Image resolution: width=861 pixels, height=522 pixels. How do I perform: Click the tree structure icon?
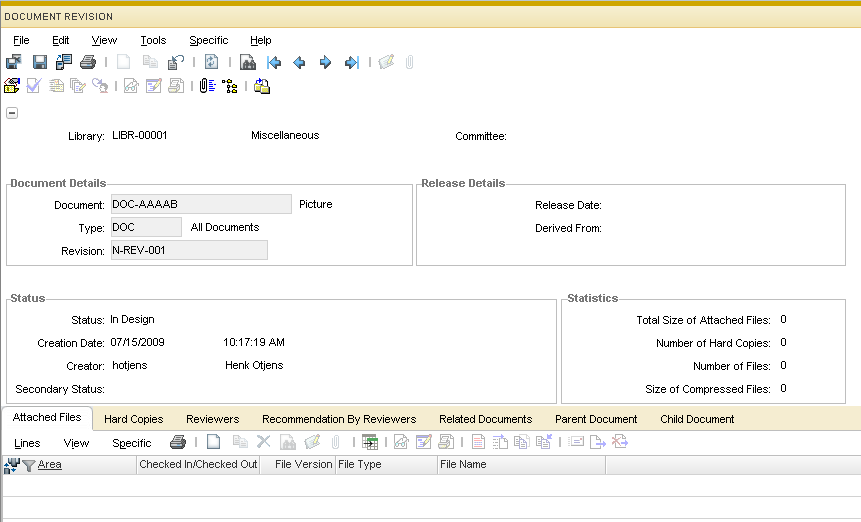tap(230, 86)
